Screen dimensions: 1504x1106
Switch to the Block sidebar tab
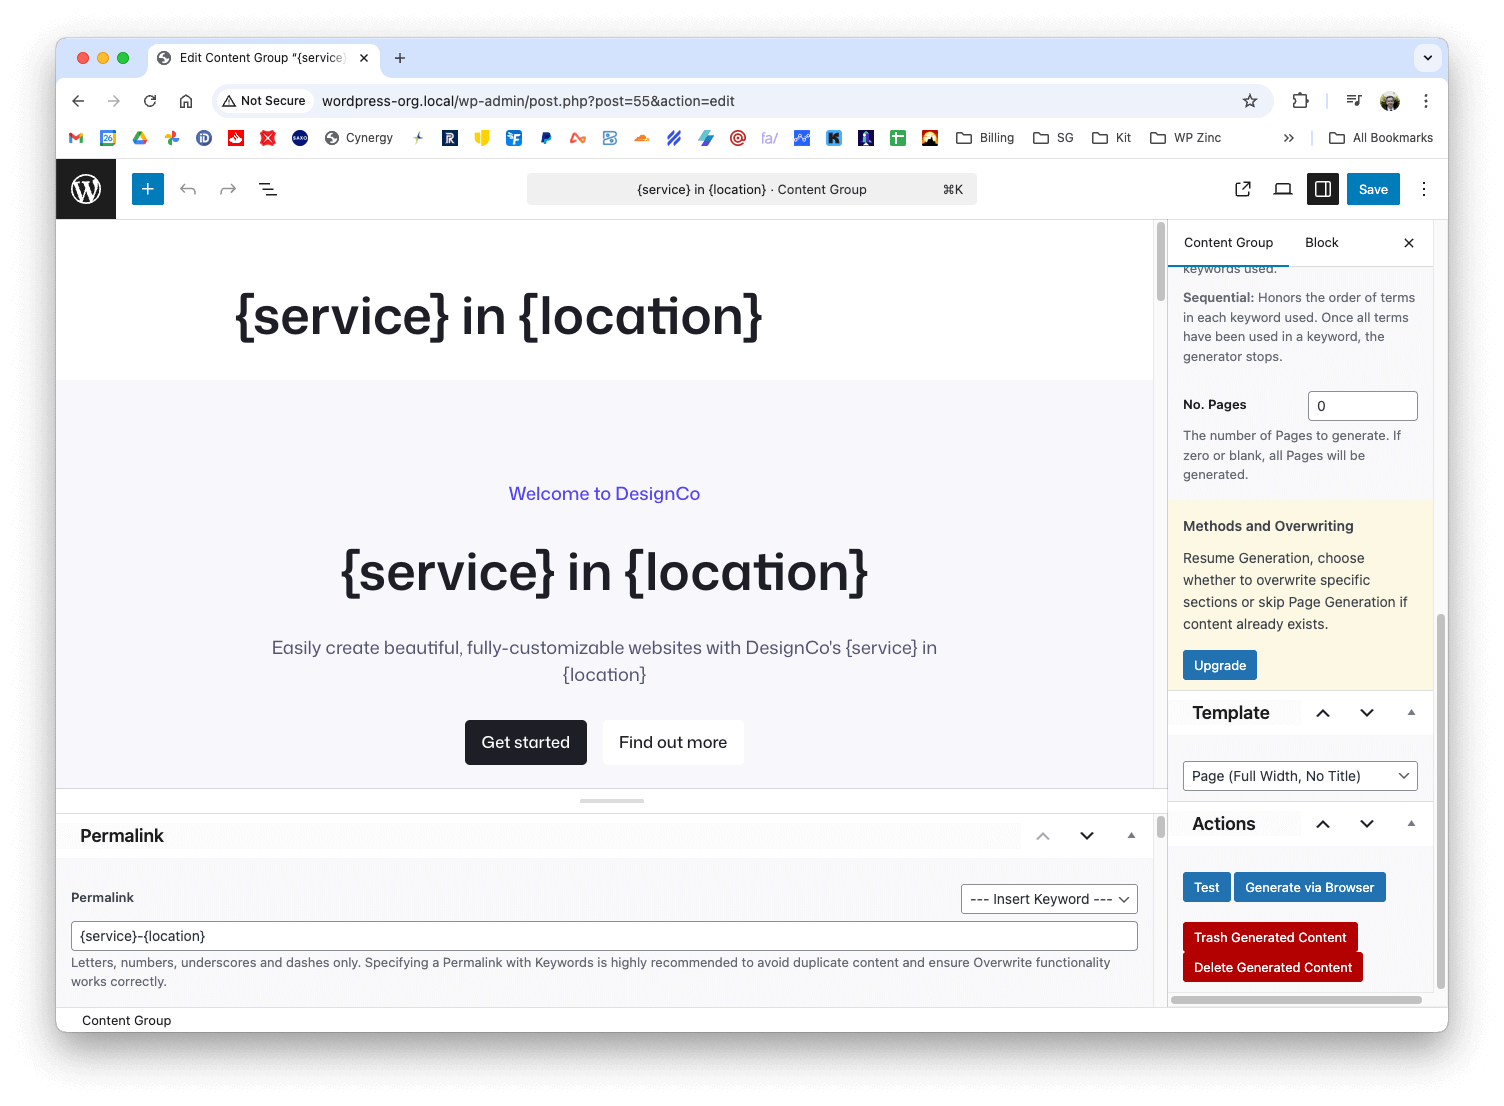[1321, 243]
